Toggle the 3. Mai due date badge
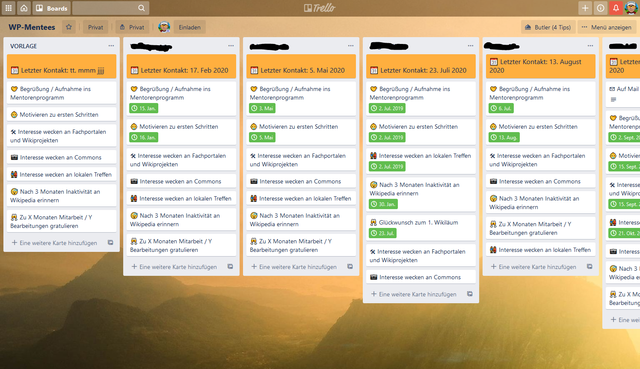 tap(262, 108)
